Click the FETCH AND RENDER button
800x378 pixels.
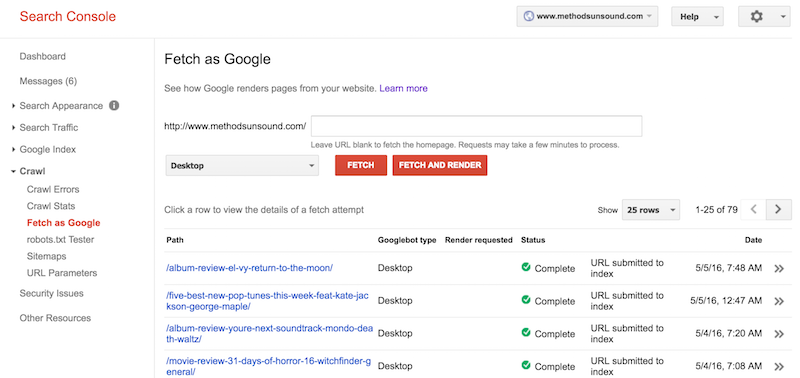pyautogui.click(x=440, y=165)
